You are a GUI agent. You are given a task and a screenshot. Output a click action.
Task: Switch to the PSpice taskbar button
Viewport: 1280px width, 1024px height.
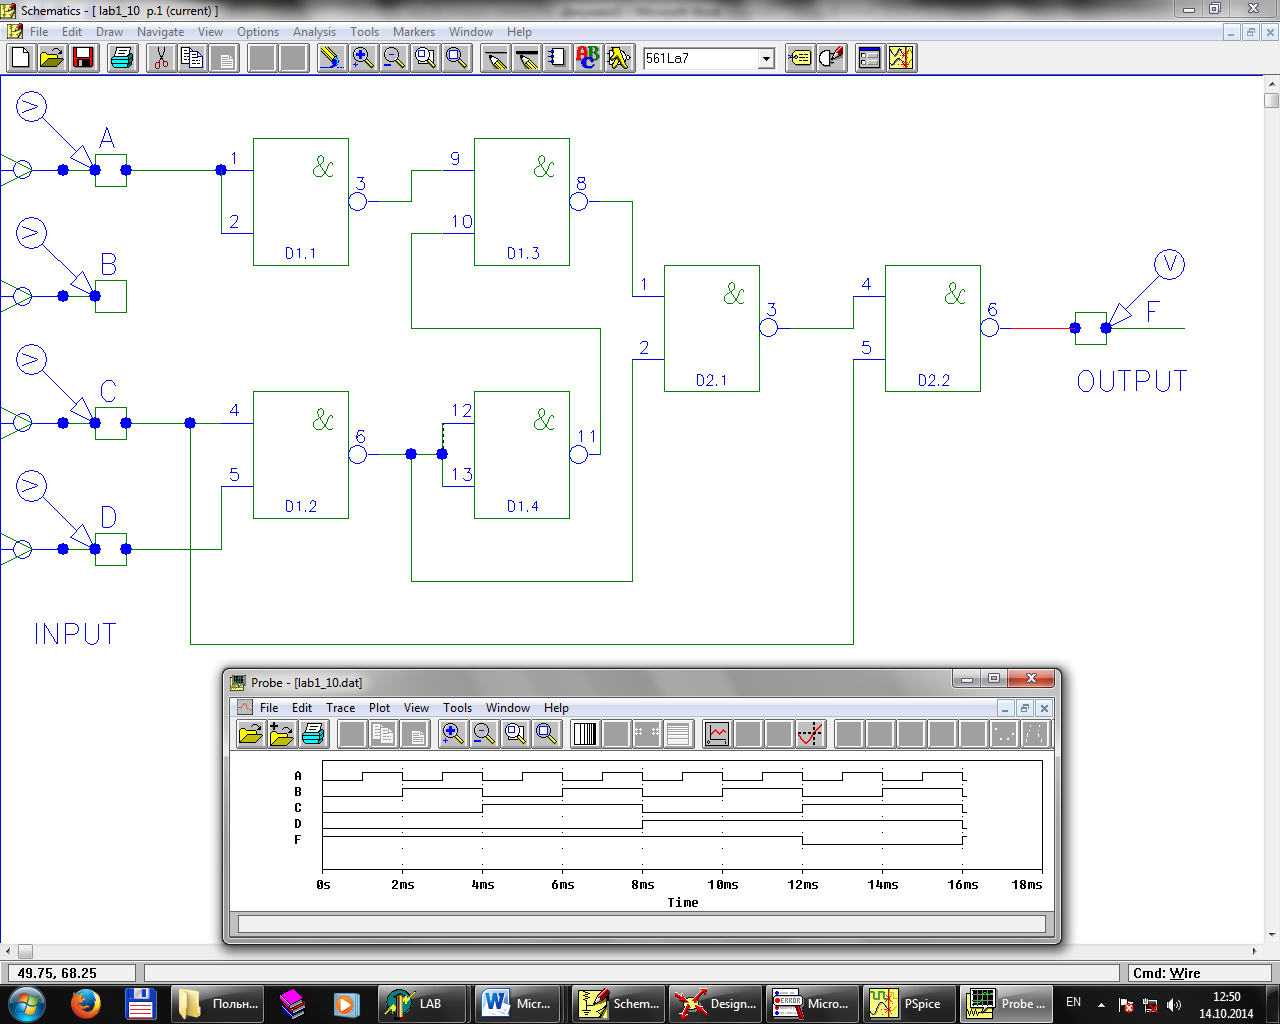point(909,1003)
